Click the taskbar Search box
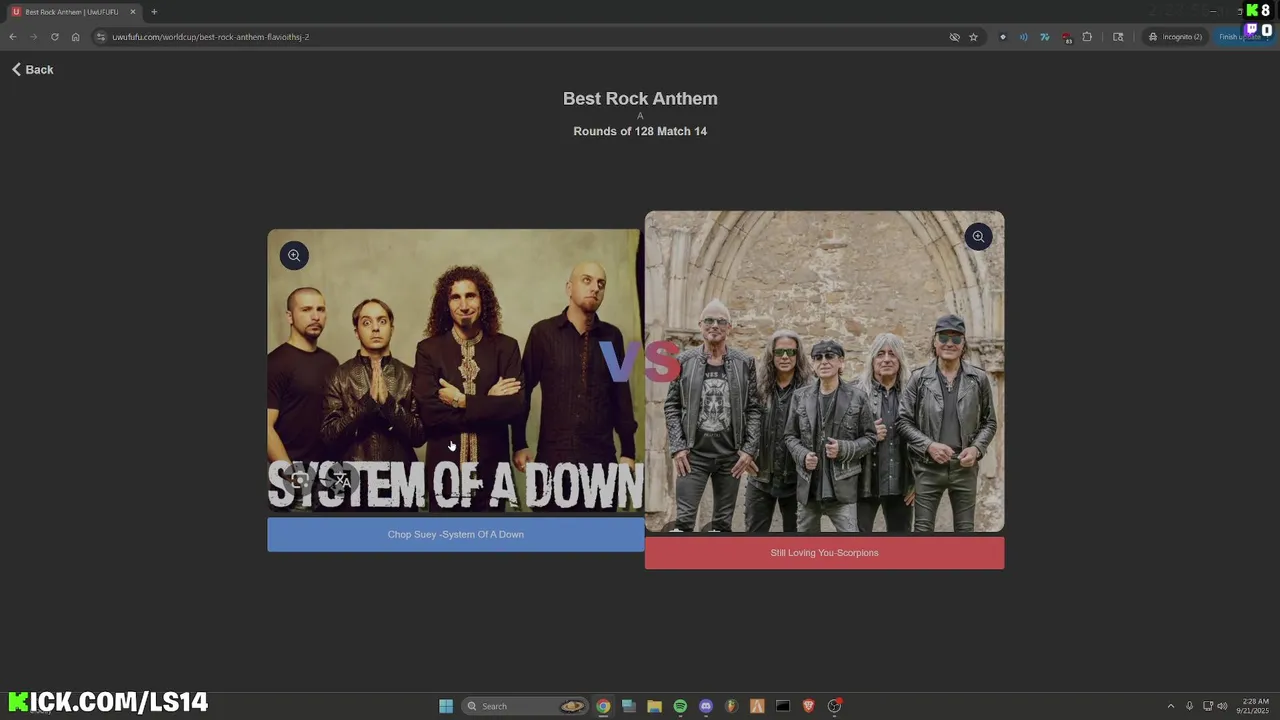1280x720 pixels. (x=525, y=706)
